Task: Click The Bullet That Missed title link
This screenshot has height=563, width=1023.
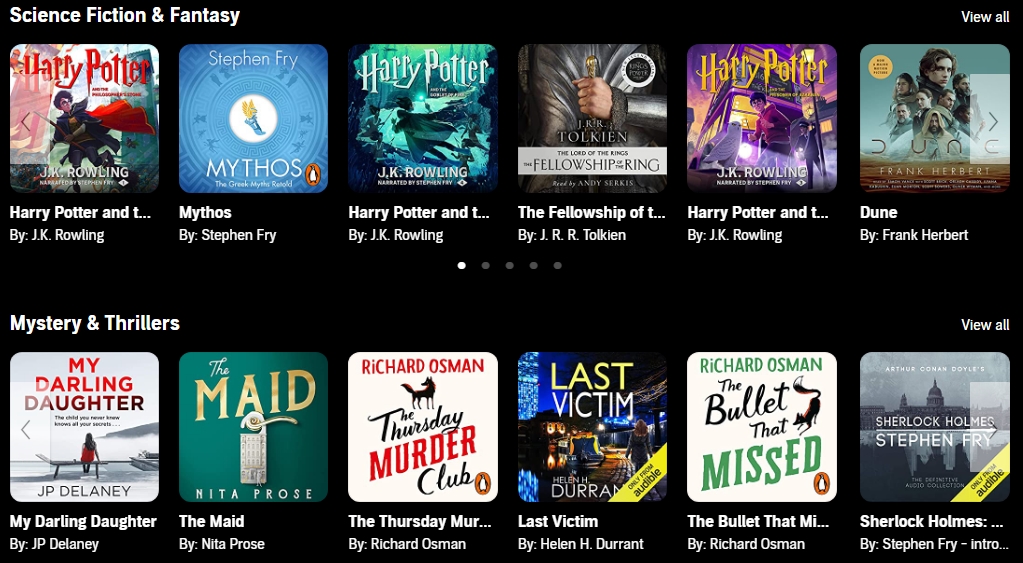Action: [758, 521]
